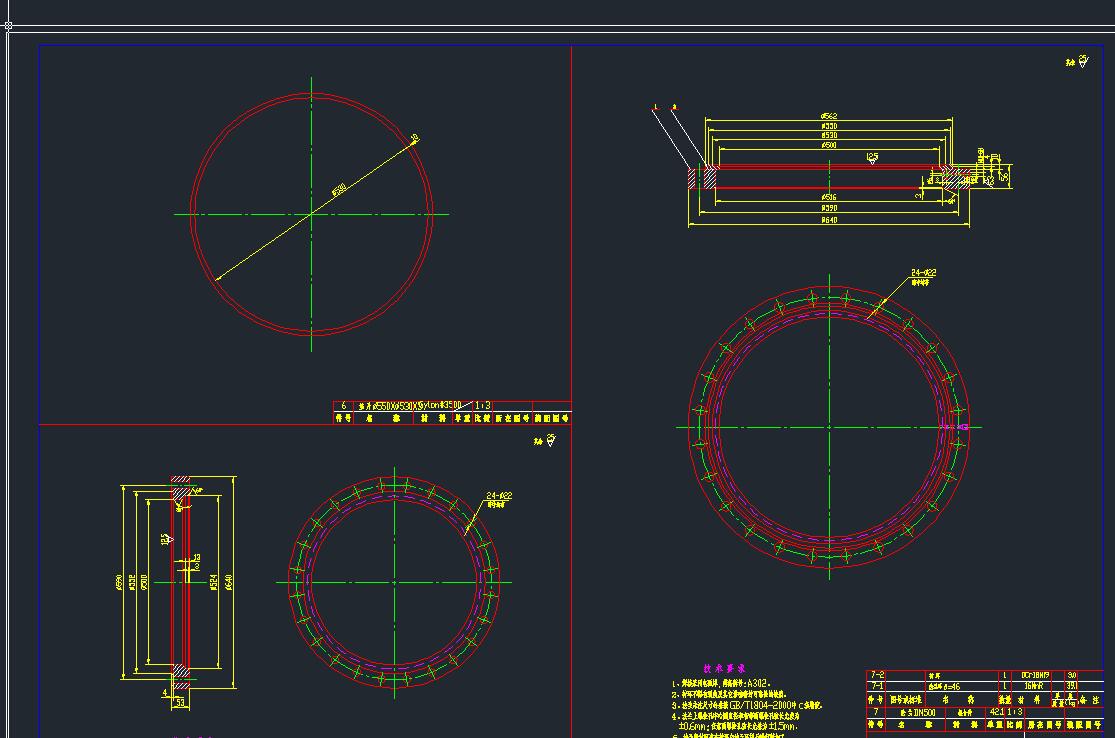Select the ø640 dimension at section bottom
Screen dimensions: 1115x738
828,220
